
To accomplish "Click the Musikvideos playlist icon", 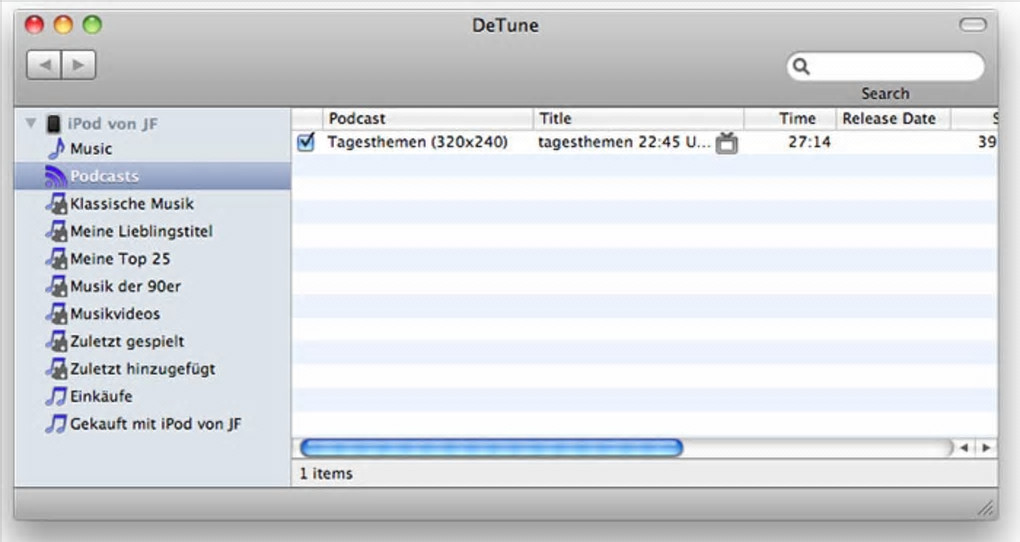I will (x=57, y=313).
